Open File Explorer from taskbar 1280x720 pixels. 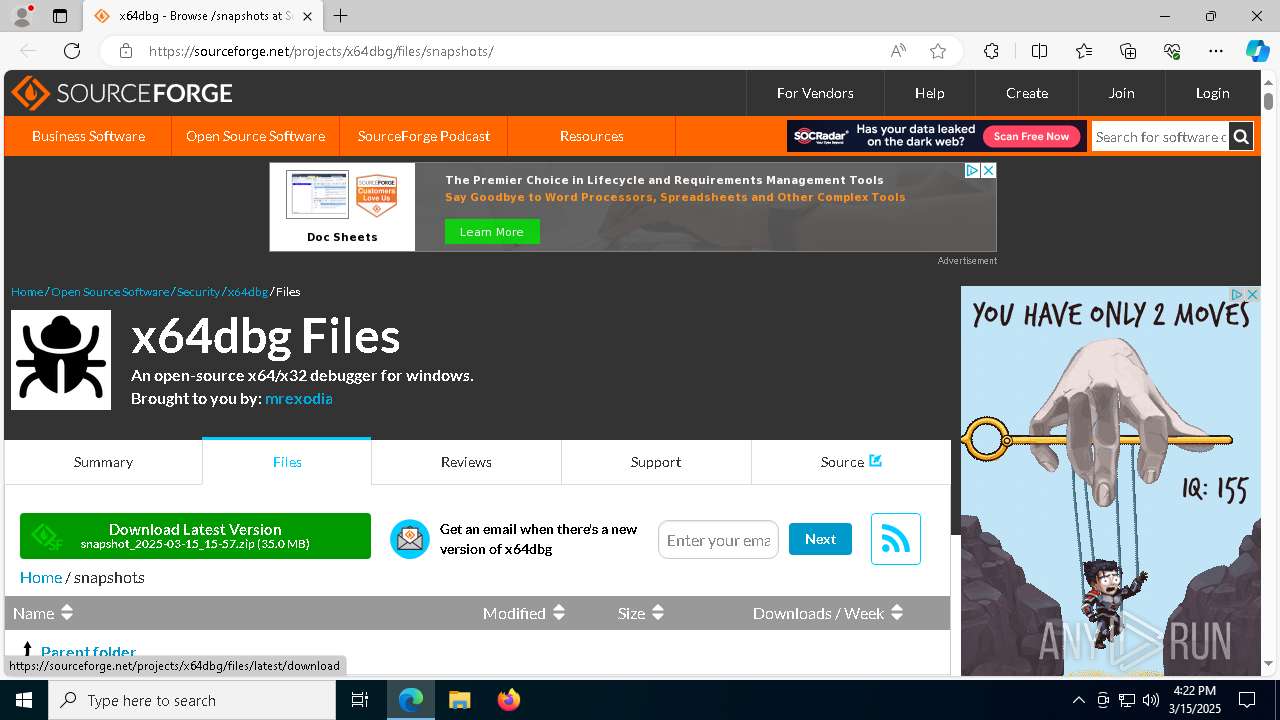pos(460,700)
